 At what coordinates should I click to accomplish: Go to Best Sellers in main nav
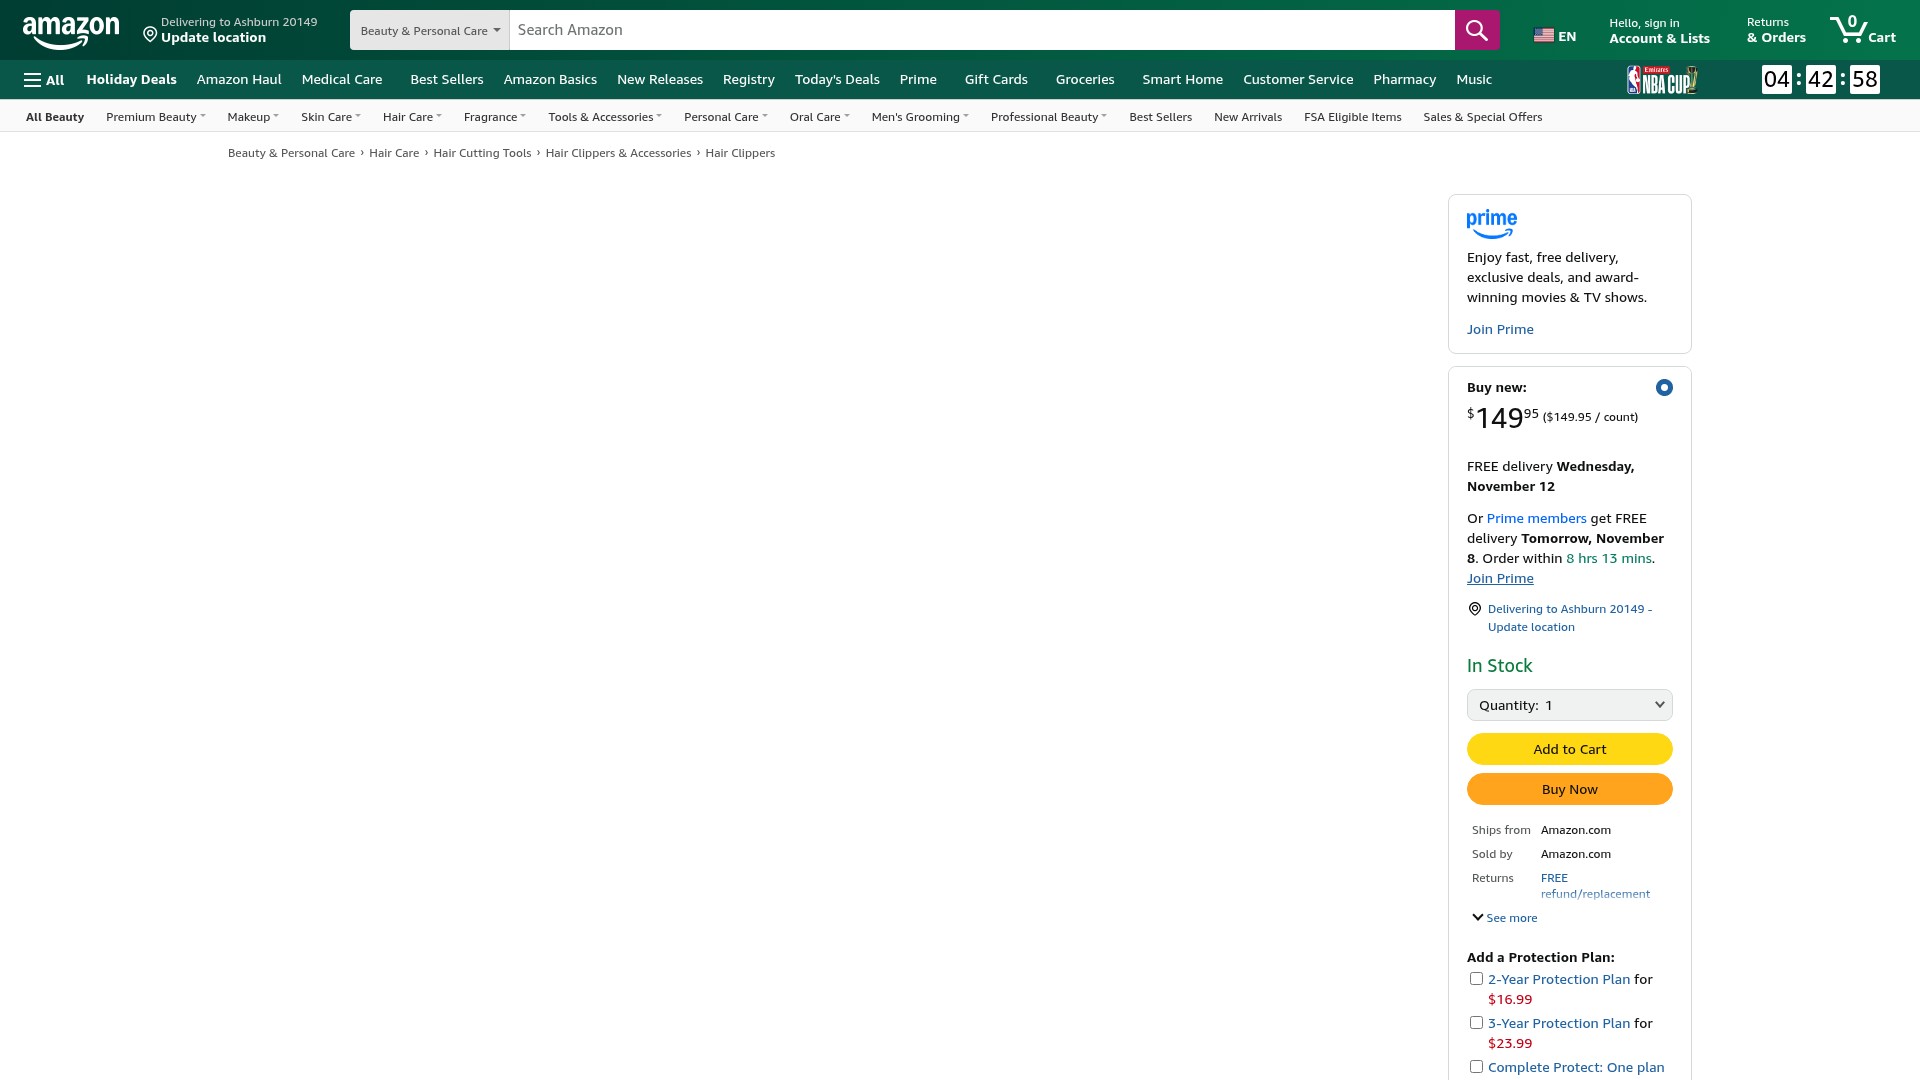446,80
